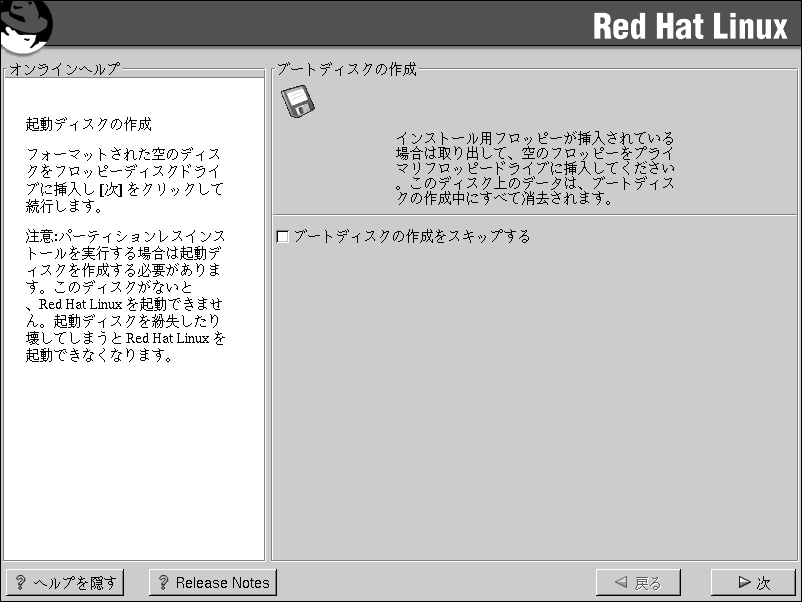Click the 注意 paragraph in online help
The width and height of the screenshot is (802, 602).
[x=126, y=296]
